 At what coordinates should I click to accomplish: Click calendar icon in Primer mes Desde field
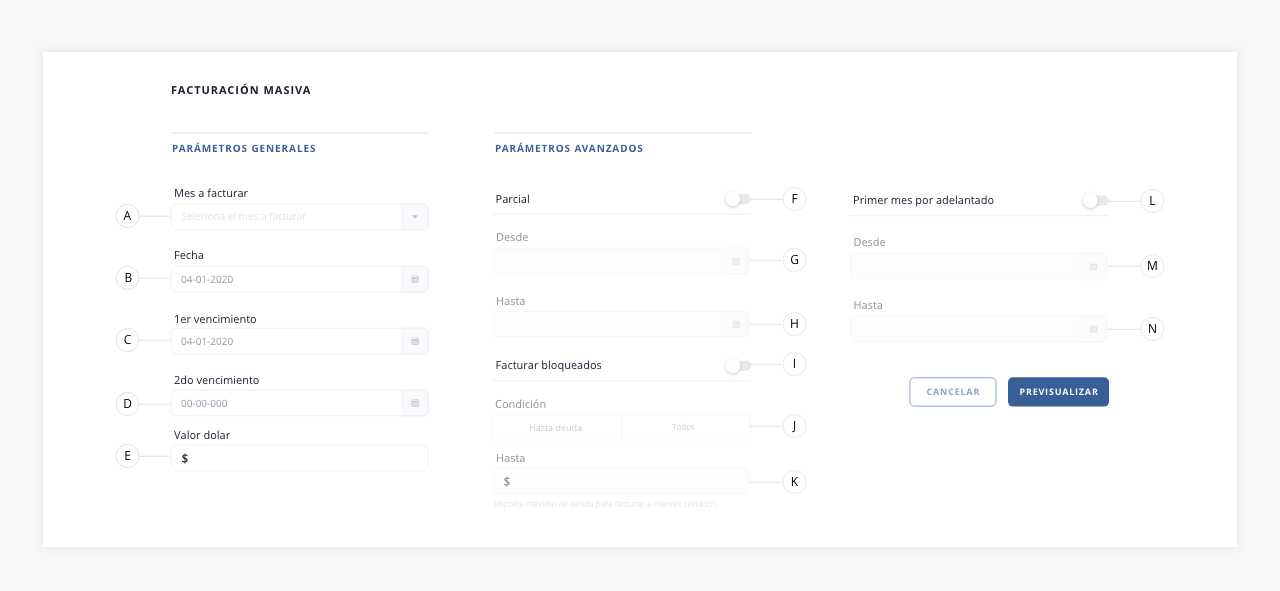1093,266
